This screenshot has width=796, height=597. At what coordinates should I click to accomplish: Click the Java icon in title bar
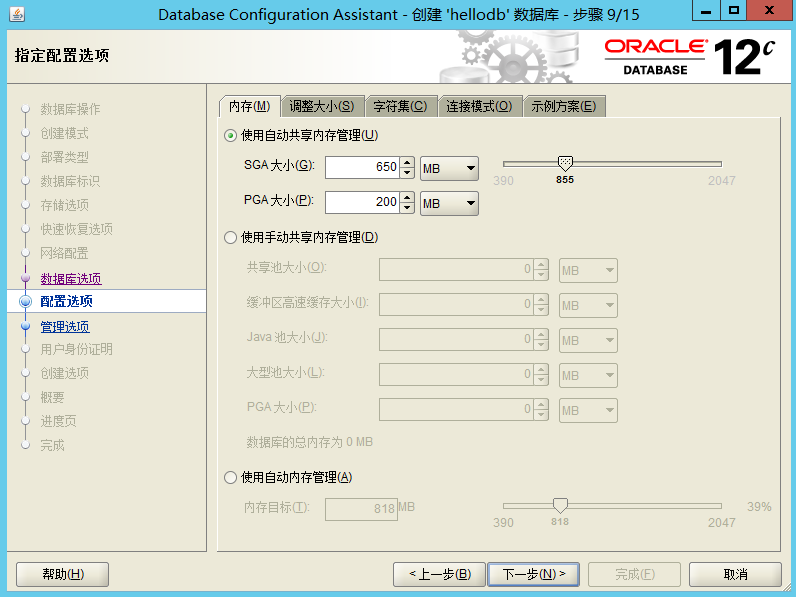coord(17,14)
